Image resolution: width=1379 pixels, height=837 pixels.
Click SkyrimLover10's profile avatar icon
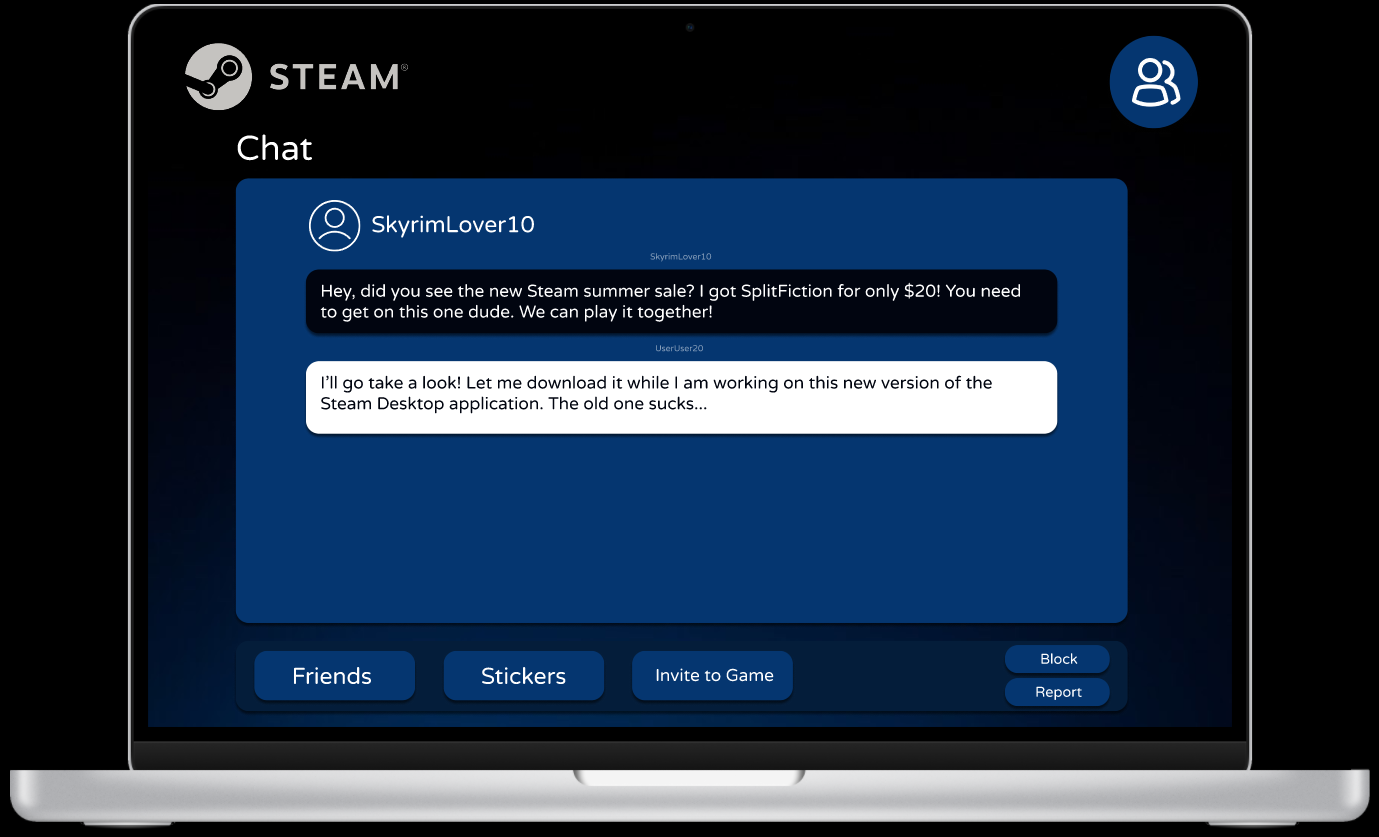click(334, 225)
